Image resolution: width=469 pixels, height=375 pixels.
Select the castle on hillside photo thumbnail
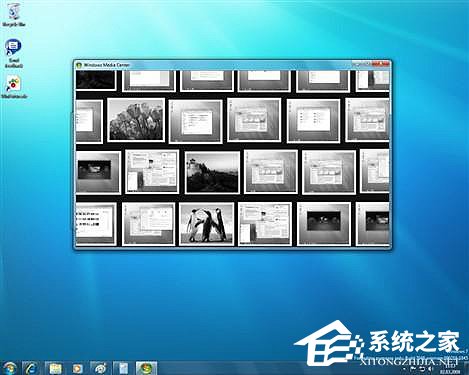(x=212, y=172)
